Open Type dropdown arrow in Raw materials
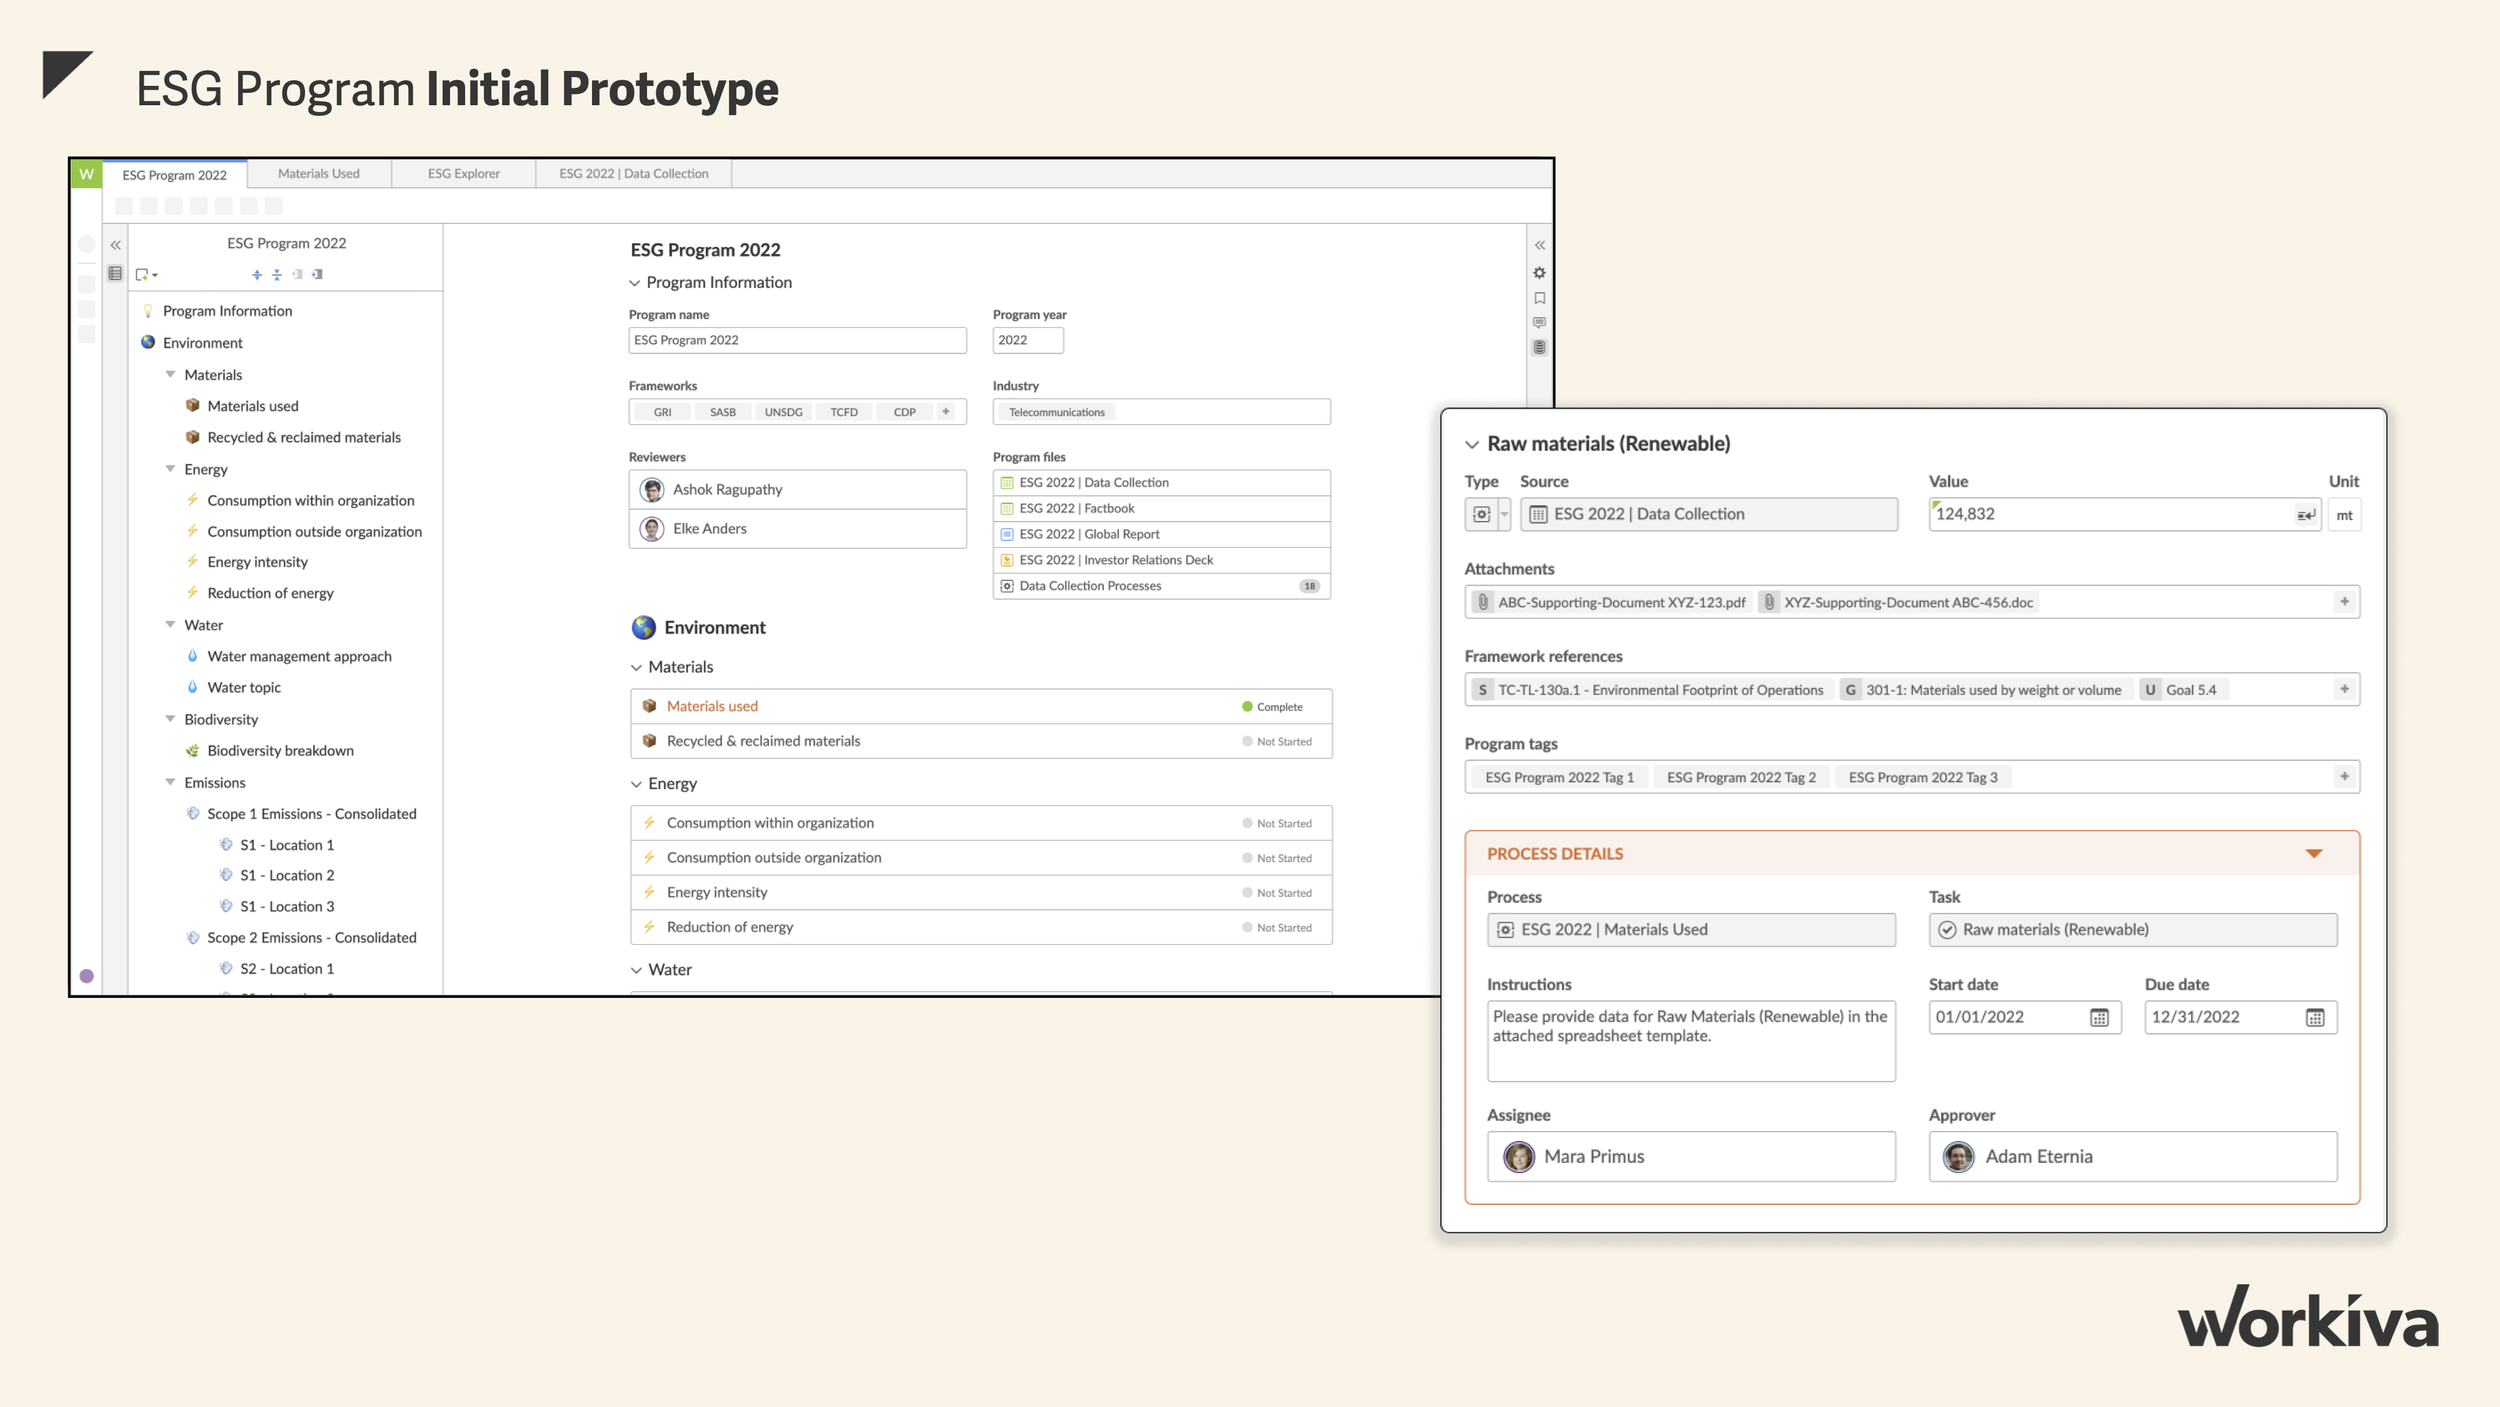 point(1504,514)
